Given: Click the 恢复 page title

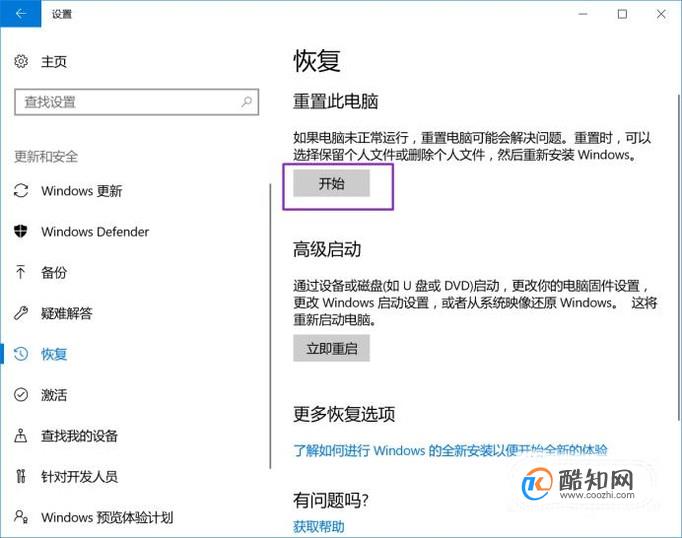Looking at the screenshot, I should (x=317, y=60).
